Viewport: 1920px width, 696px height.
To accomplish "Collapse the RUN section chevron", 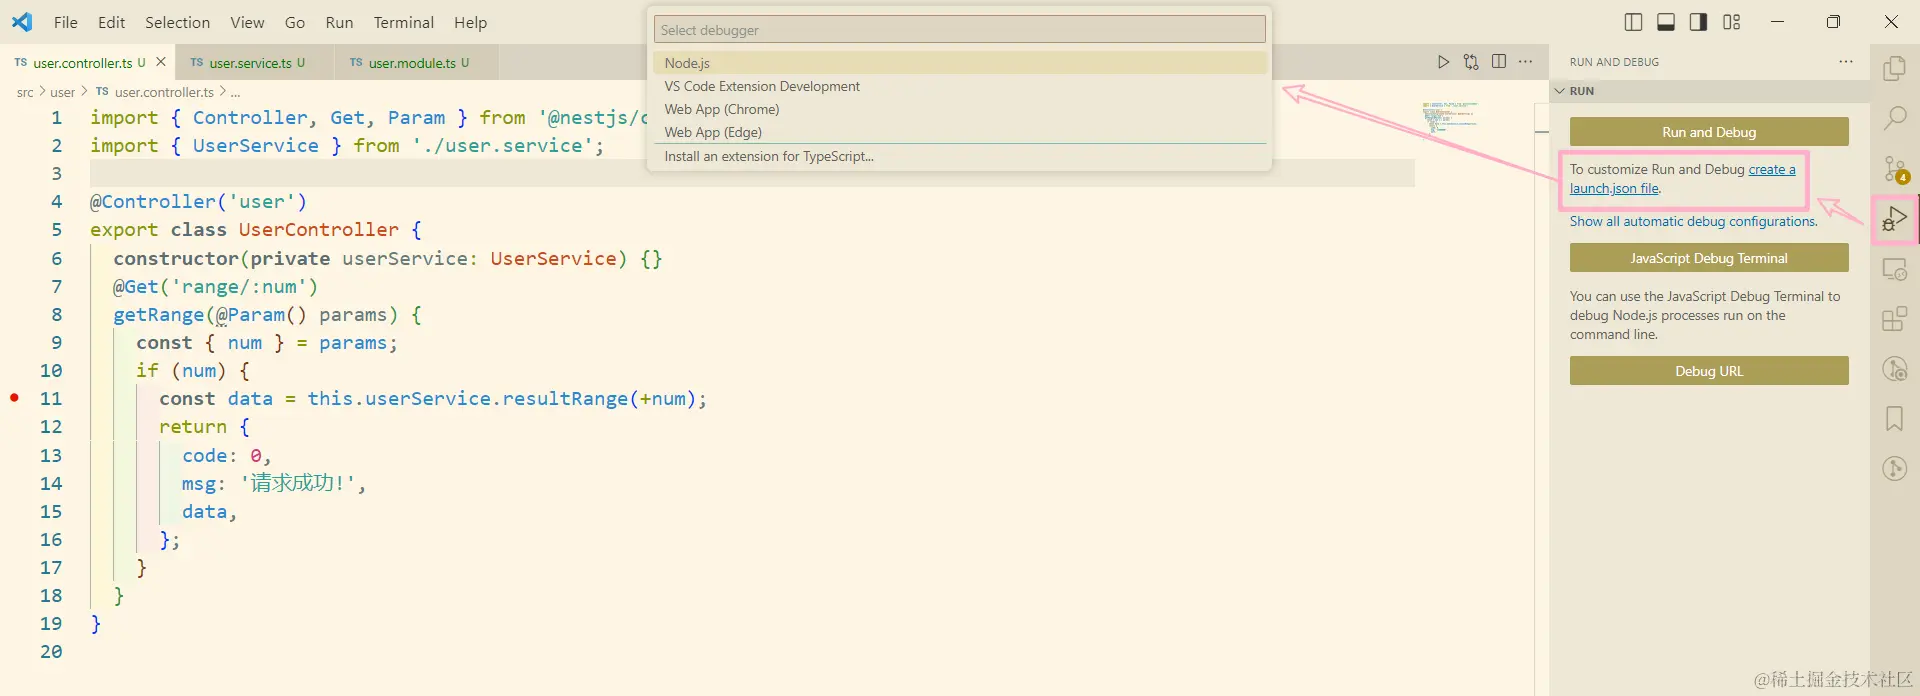I will click(x=1559, y=91).
